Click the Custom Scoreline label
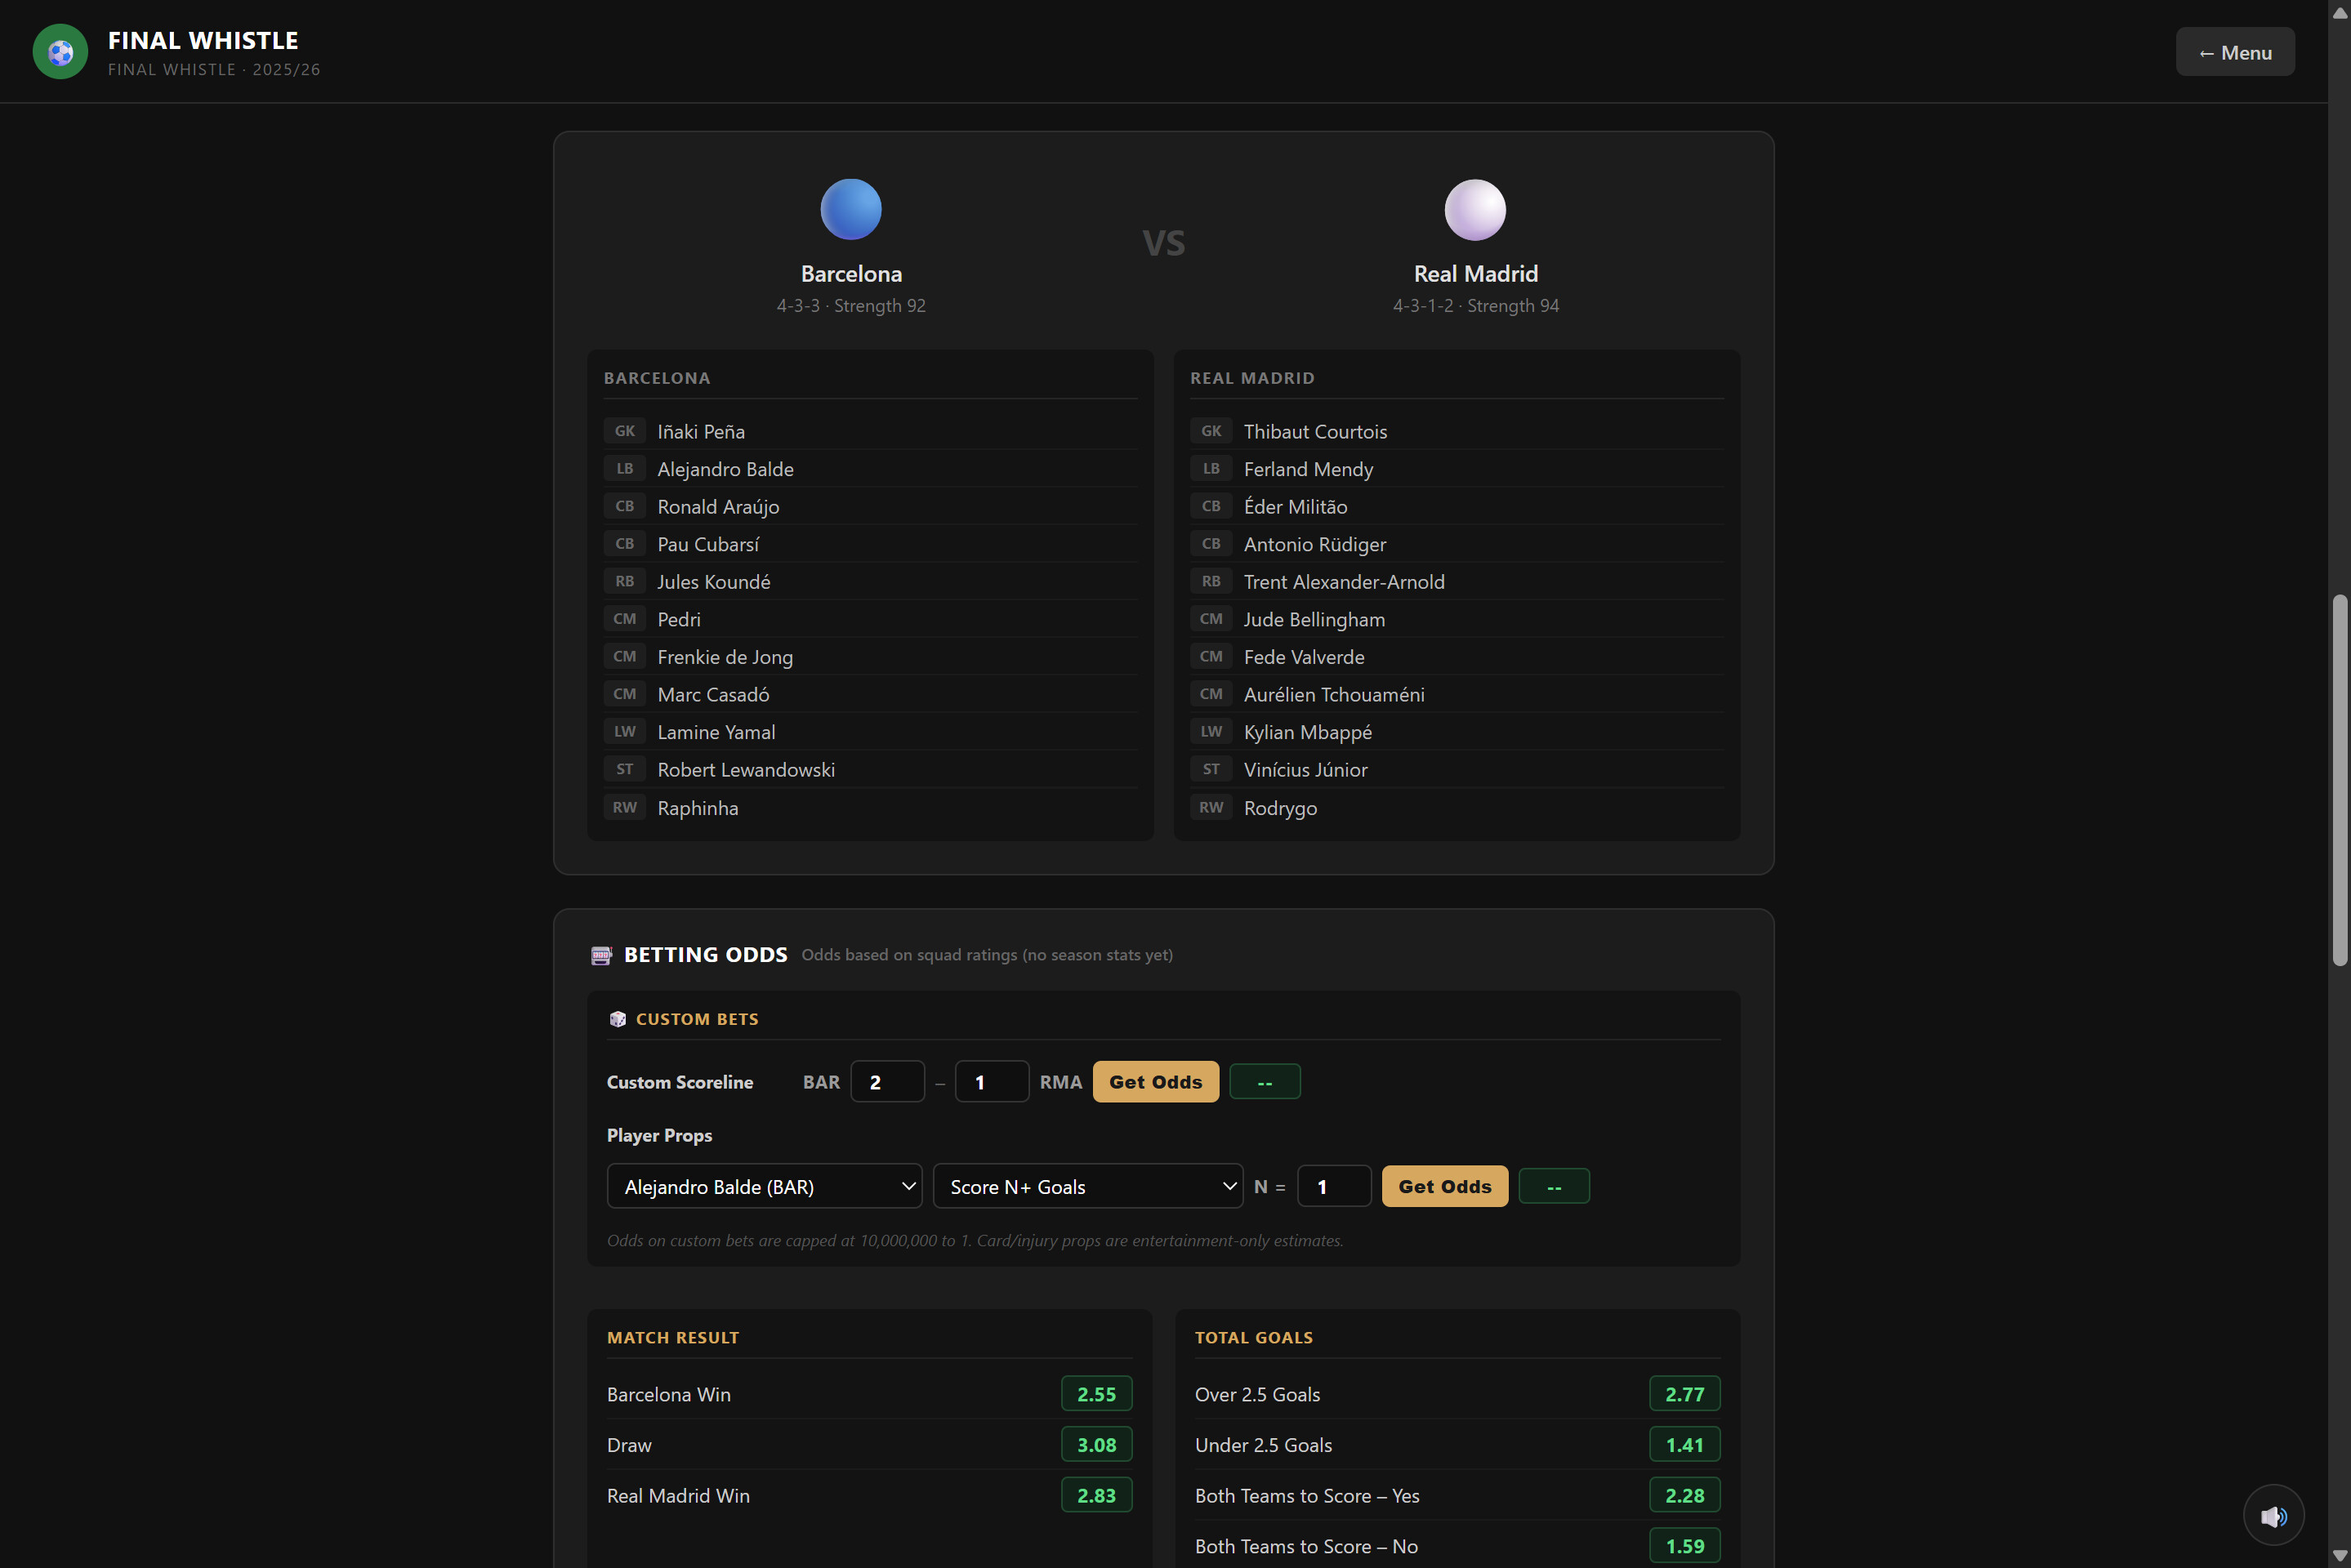 (x=680, y=1082)
